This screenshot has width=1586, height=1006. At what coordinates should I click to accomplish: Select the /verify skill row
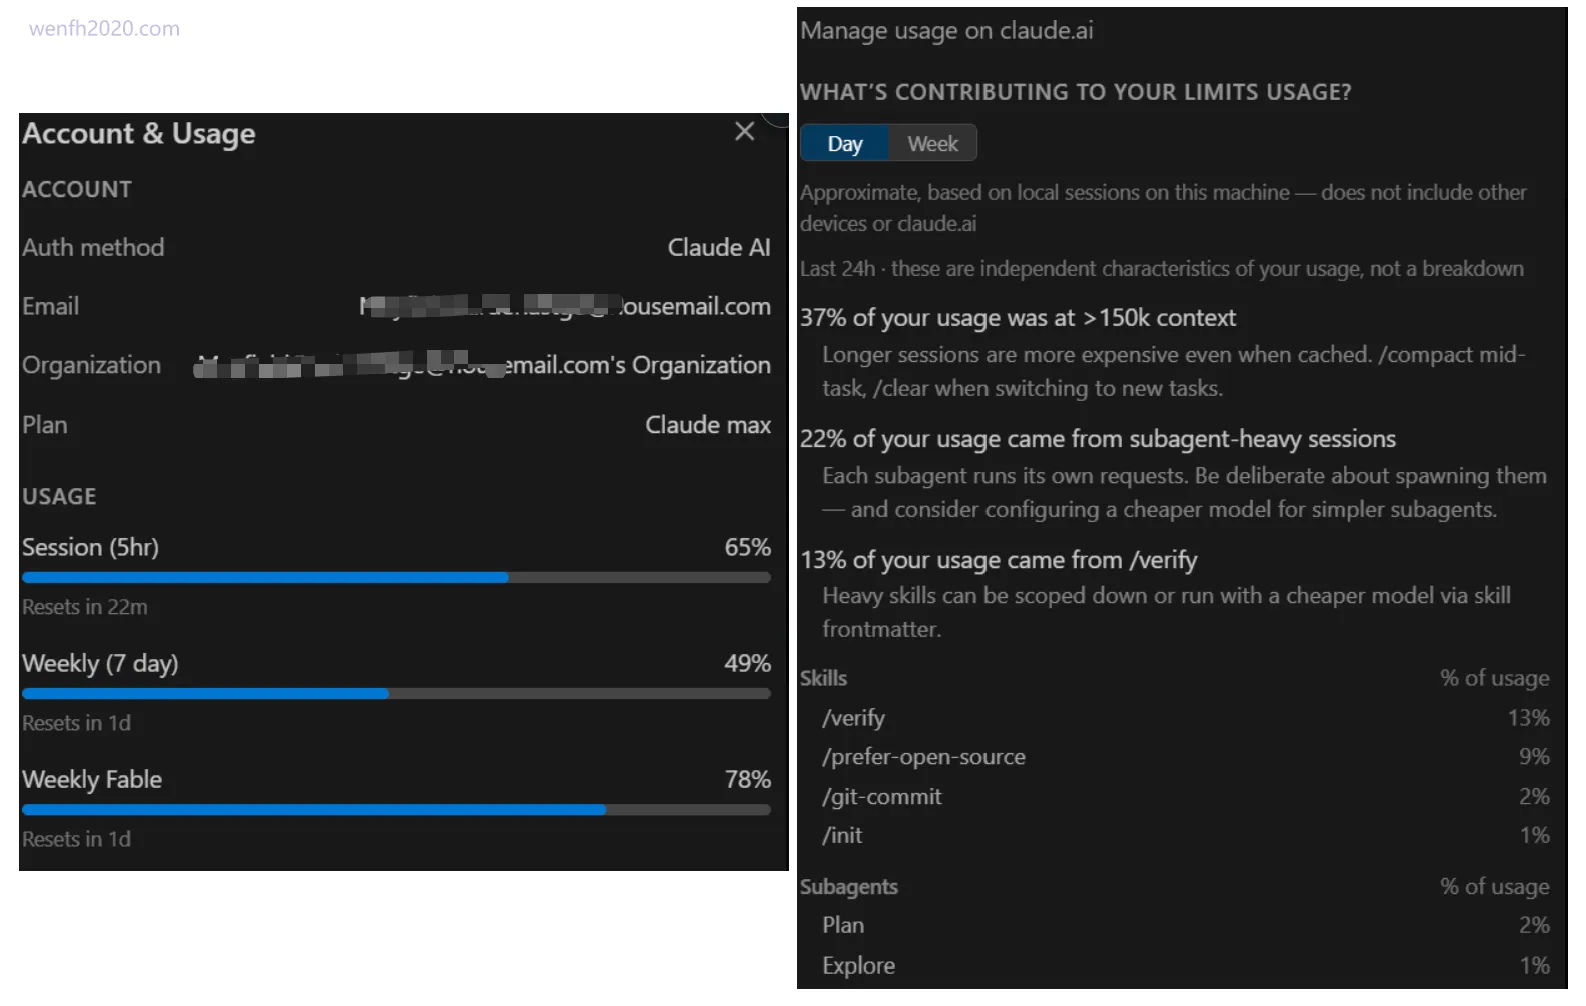1186,719
